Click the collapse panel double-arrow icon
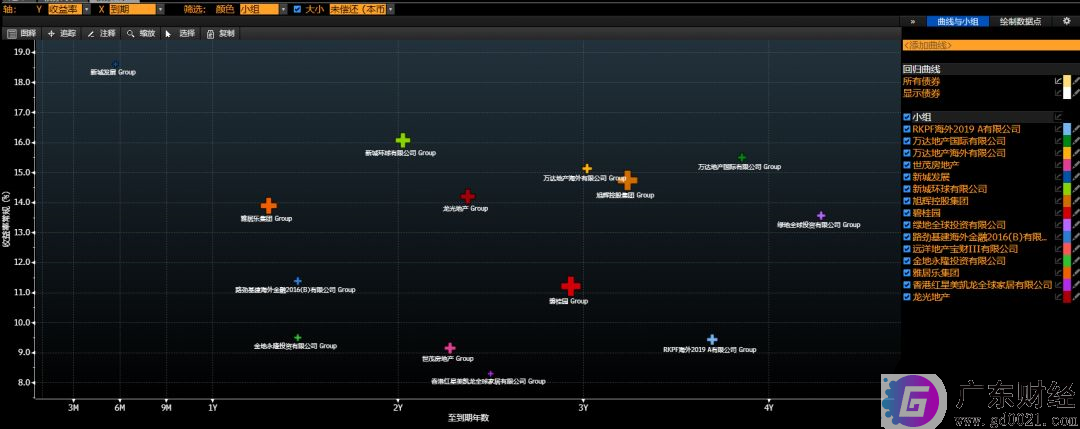Screen dimensions: 1080x429 [913, 21]
